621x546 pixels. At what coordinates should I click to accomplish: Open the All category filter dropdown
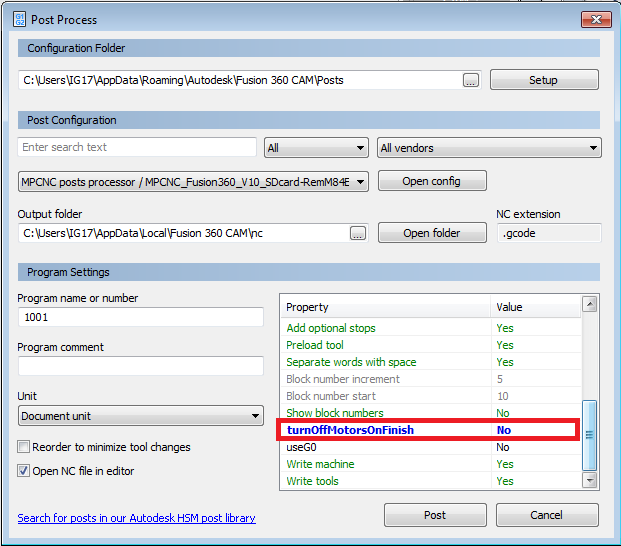point(316,148)
